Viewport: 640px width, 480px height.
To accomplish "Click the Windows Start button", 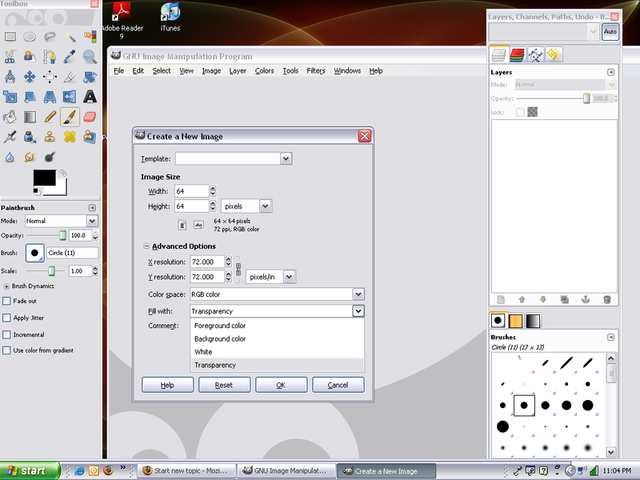I will [29, 471].
